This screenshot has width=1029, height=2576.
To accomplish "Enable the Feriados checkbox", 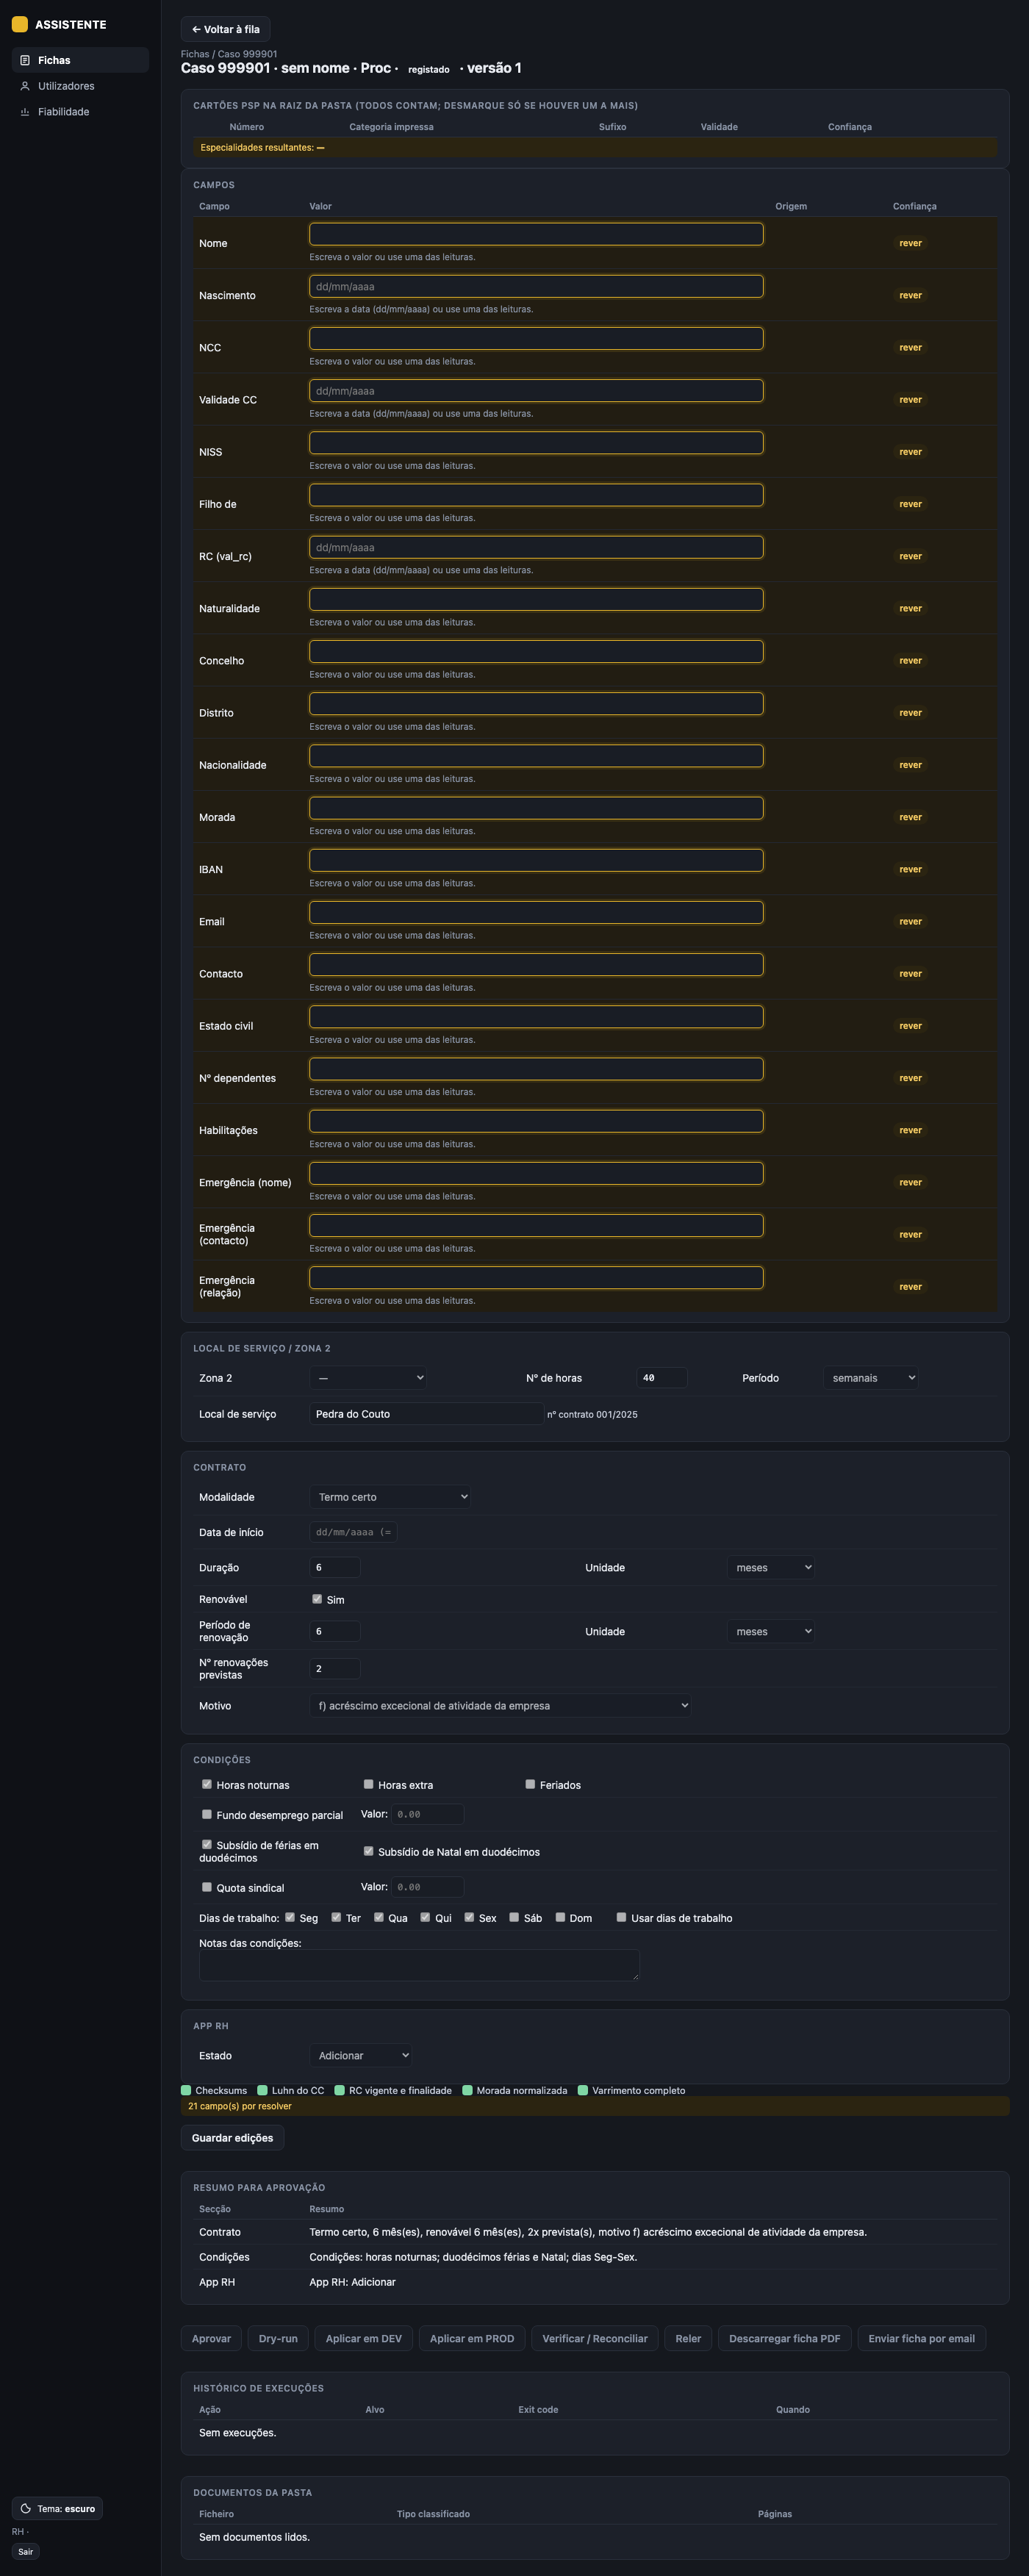I will [x=530, y=1784].
